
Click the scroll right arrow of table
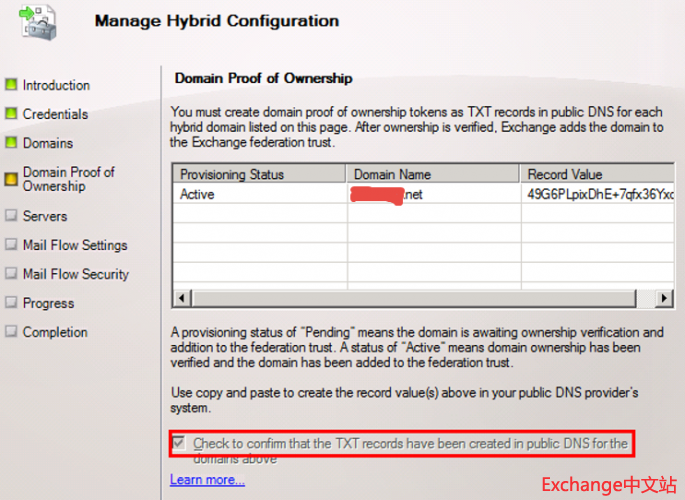tap(666, 298)
